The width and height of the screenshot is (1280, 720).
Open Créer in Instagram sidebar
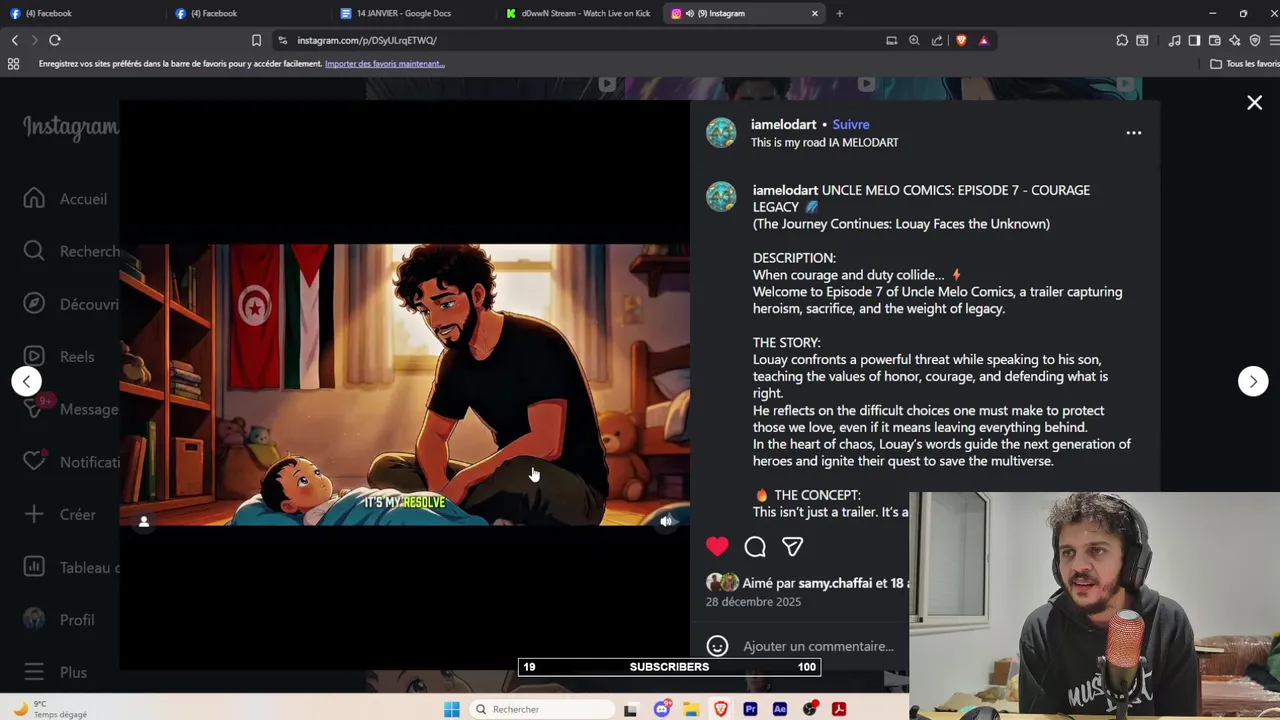[x=60, y=514]
